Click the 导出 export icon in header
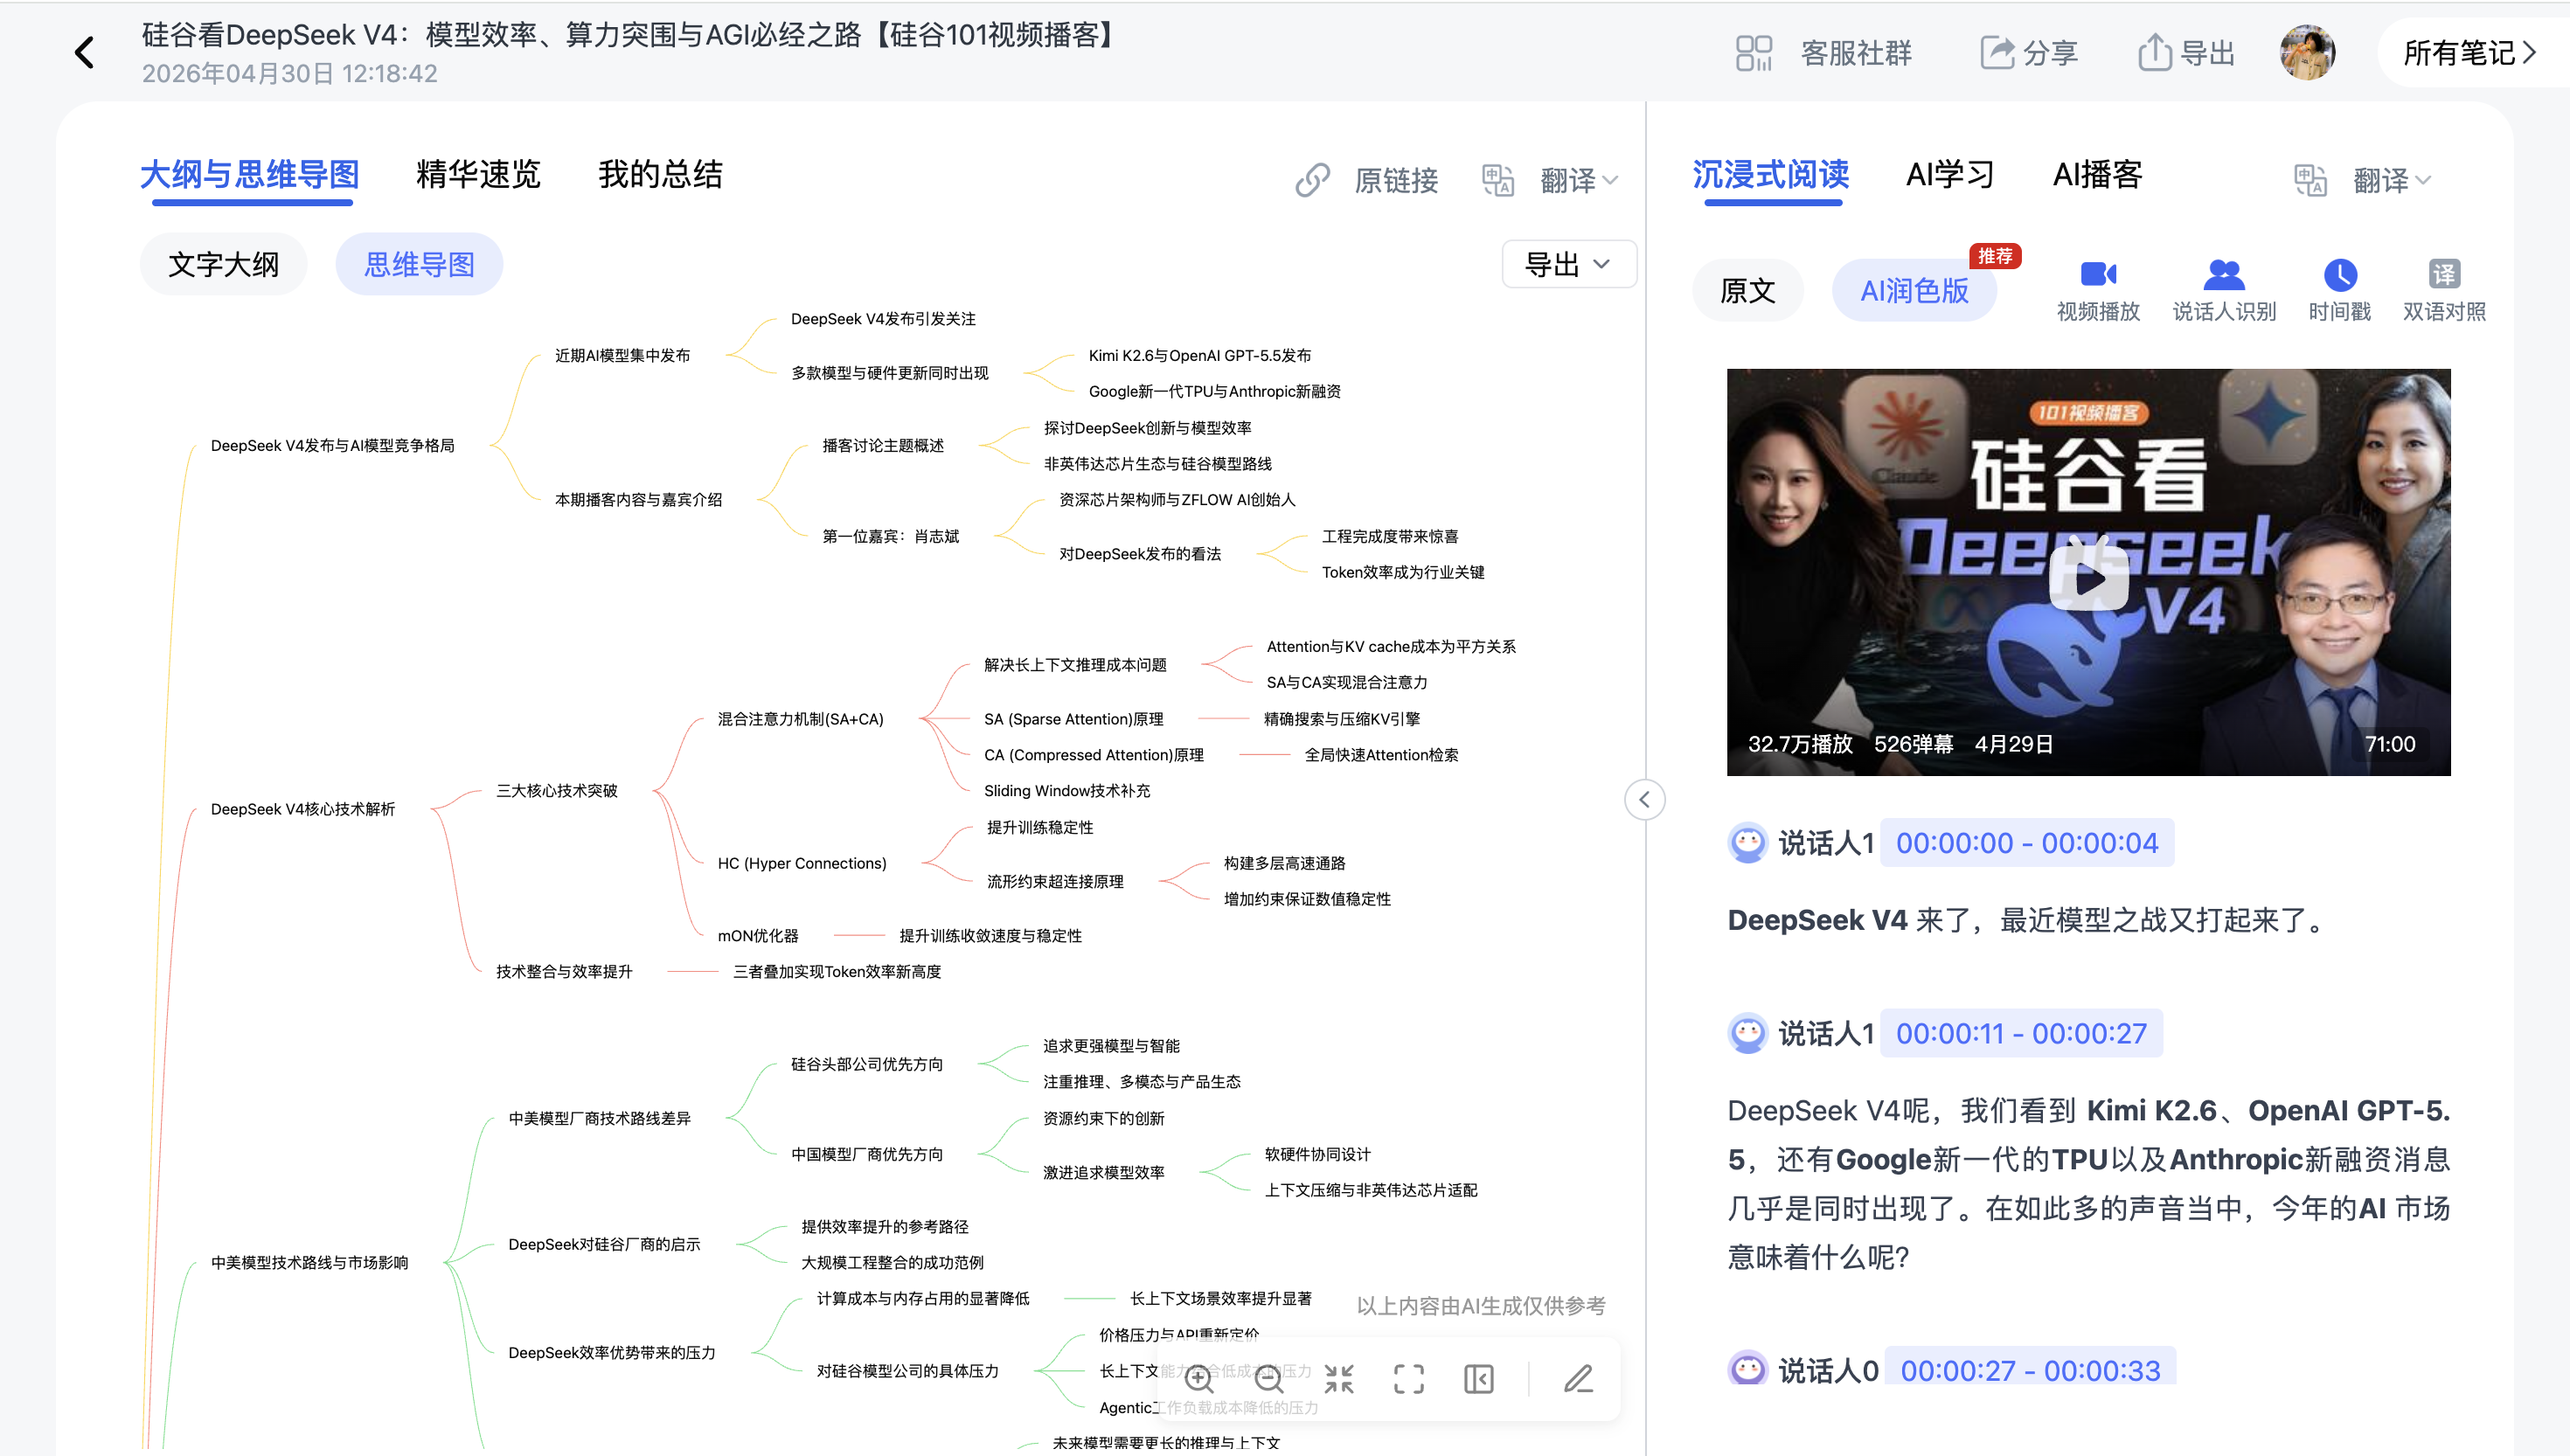The height and width of the screenshot is (1456, 2570). click(2154, 52)
